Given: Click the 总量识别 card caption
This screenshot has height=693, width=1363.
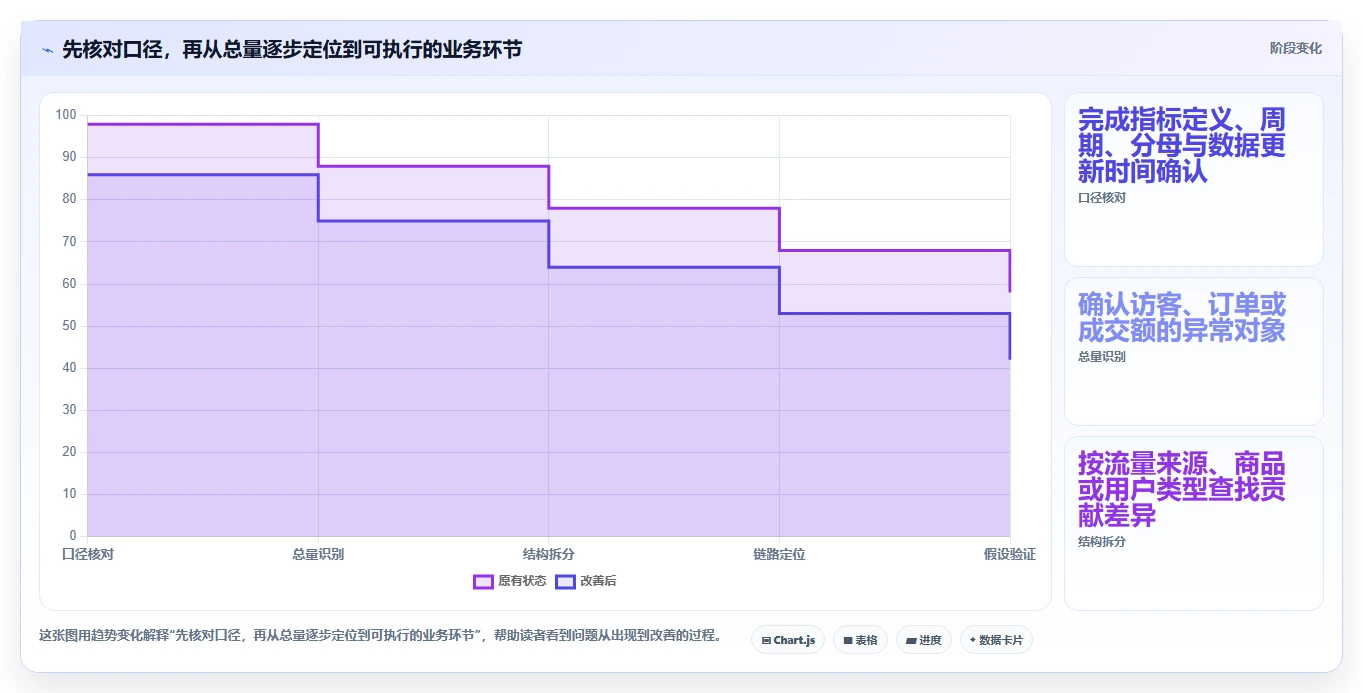Looking at the screenshot, I should 1102,357.
